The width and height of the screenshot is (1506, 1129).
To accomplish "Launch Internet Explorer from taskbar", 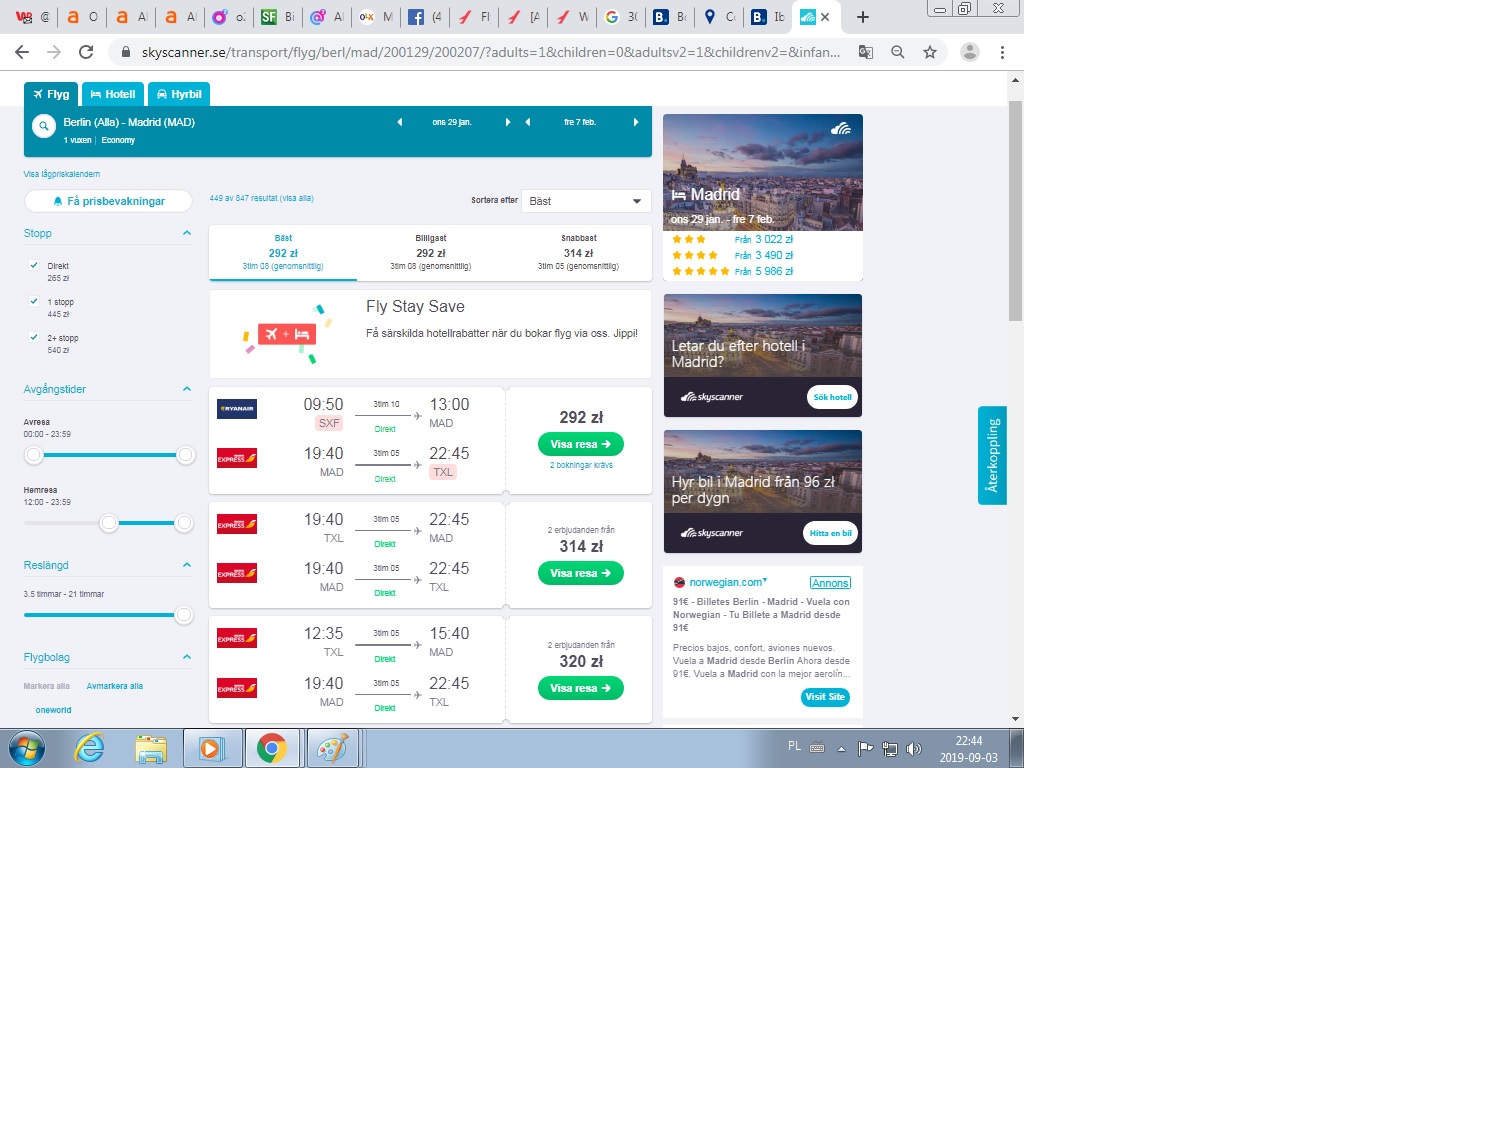I will (x=90, y=748).
